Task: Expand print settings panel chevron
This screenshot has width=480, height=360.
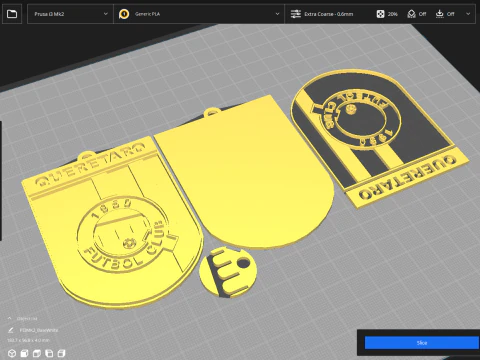Action: pyautogui.click(x=468, y=14)
